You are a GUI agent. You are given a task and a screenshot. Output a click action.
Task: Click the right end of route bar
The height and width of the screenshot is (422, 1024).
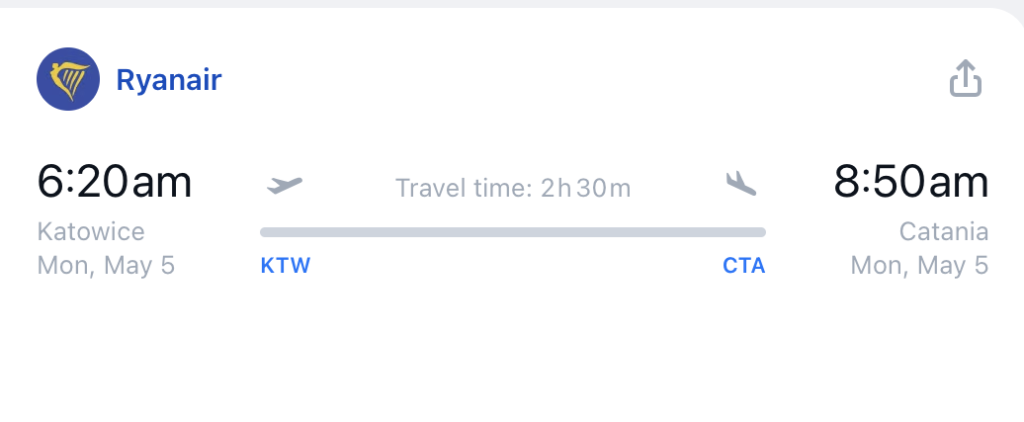pyautogui.click(x=760, y=232)
